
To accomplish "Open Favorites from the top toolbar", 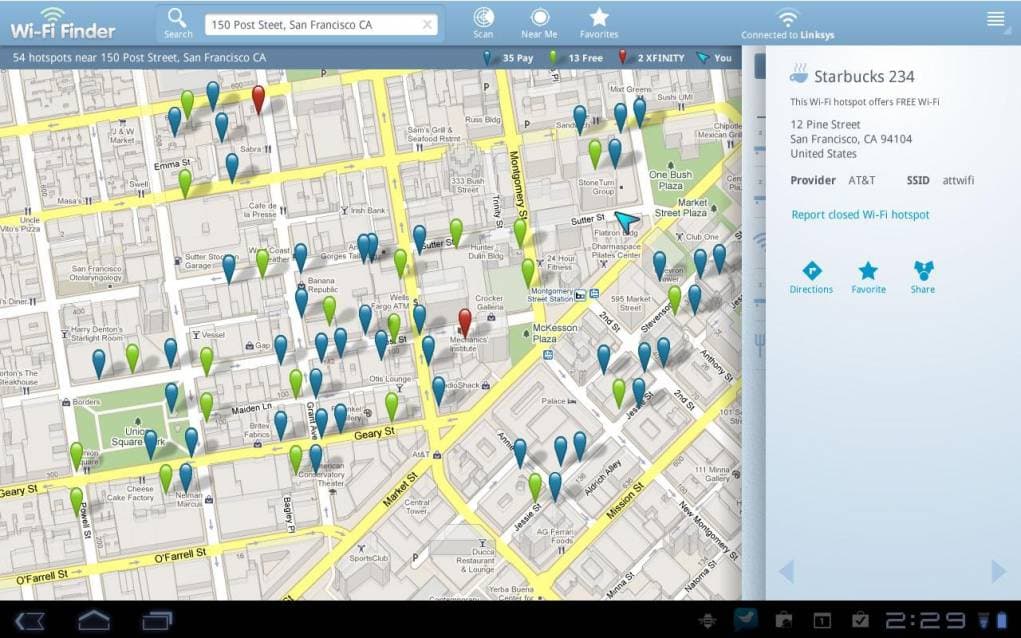I will [x=598, y=20].
